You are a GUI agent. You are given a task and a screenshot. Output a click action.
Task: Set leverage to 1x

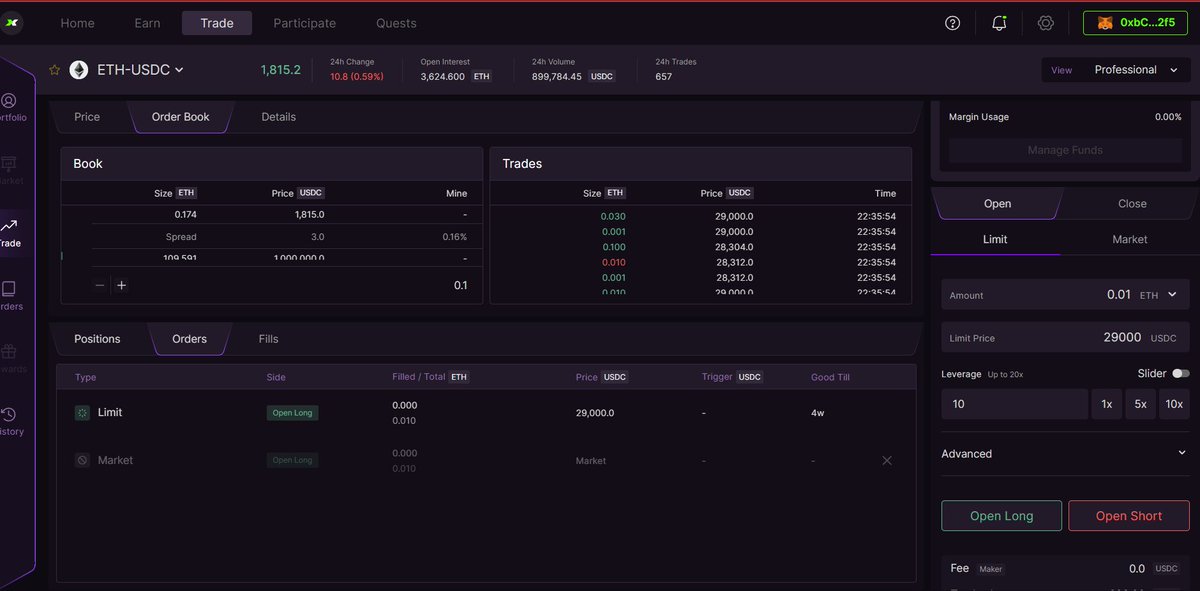pyautogui.click(x=1106, y=404)
